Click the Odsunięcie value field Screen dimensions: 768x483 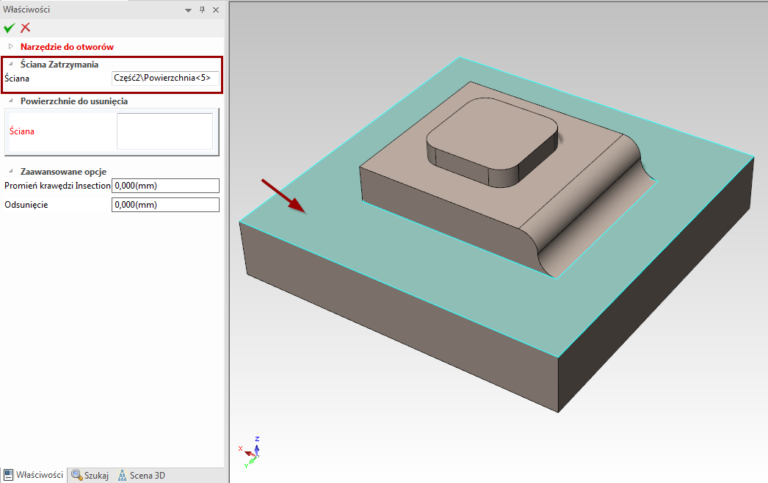[165, 205]
